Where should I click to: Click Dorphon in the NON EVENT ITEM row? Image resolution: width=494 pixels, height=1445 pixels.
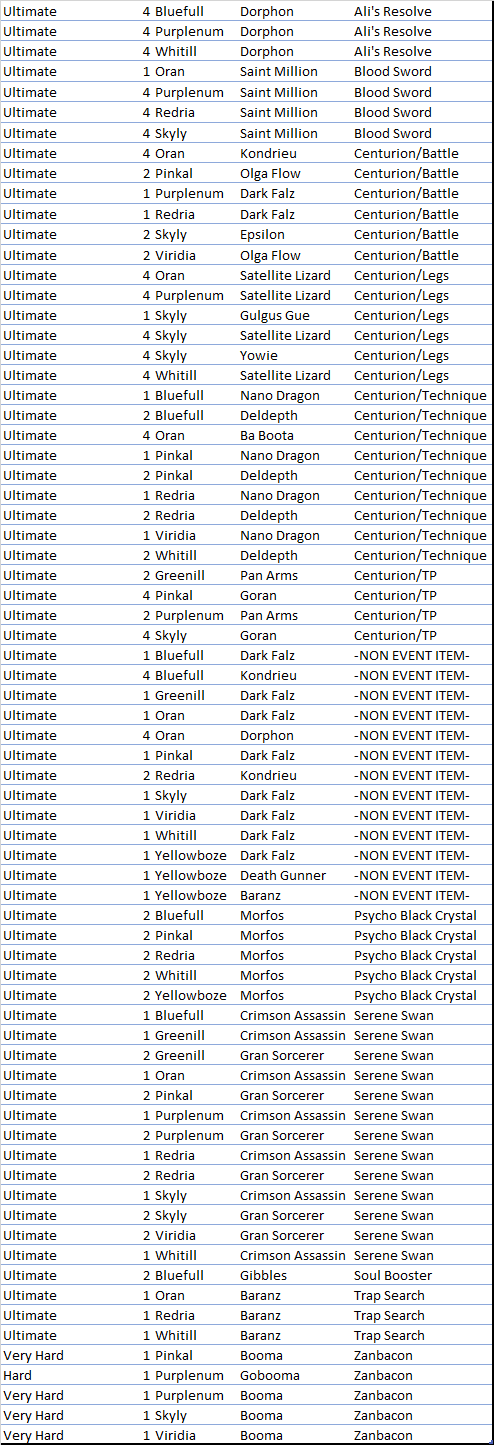tap(267, 735)
